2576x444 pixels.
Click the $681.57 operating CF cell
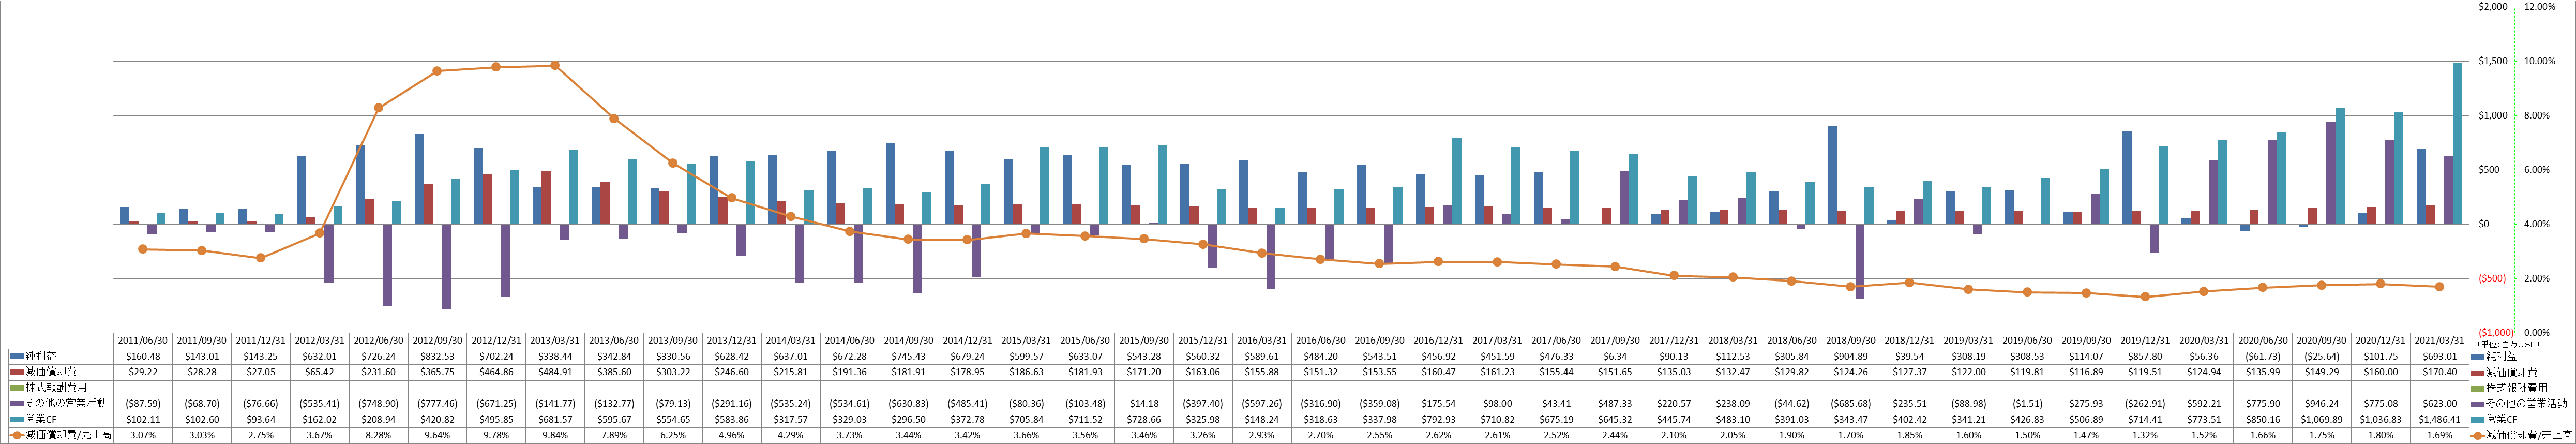click(556, 419)
